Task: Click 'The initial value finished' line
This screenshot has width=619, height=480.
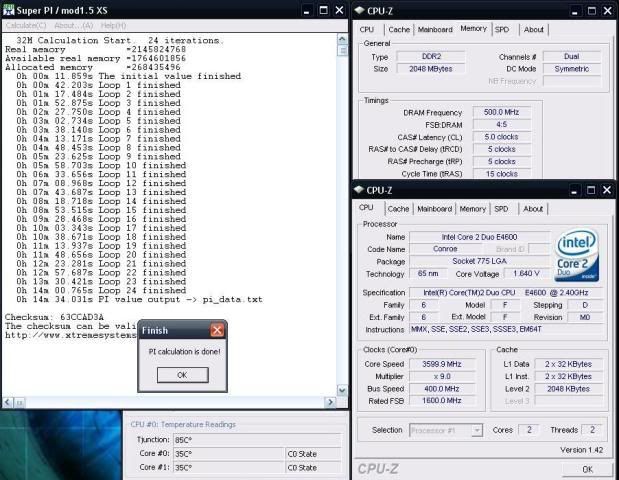Action: 129,76
